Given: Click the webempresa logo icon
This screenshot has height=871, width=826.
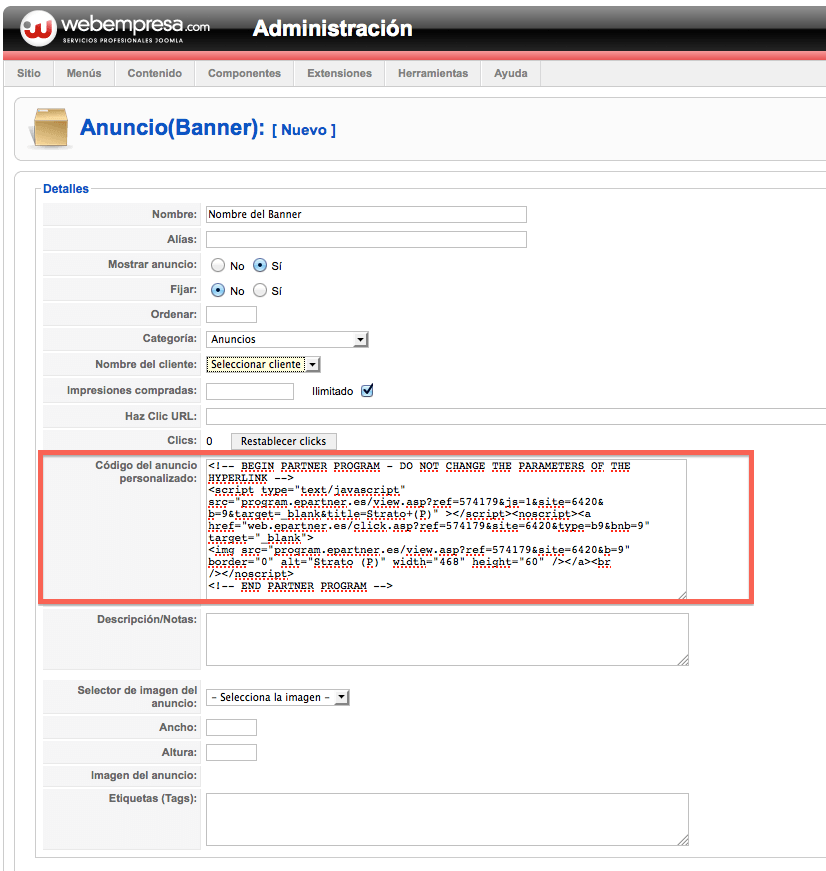Looking at the screenshot, I should tap(38, 28).
